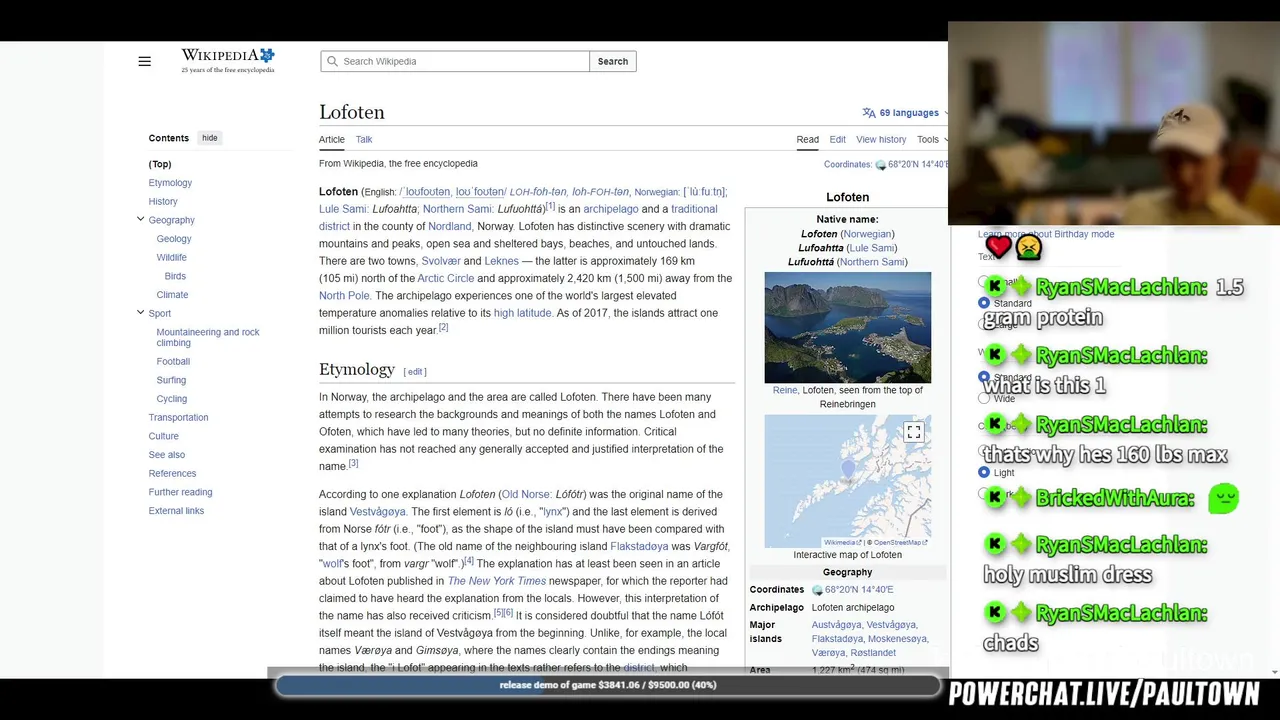Switch to the Talk tab

364,140
